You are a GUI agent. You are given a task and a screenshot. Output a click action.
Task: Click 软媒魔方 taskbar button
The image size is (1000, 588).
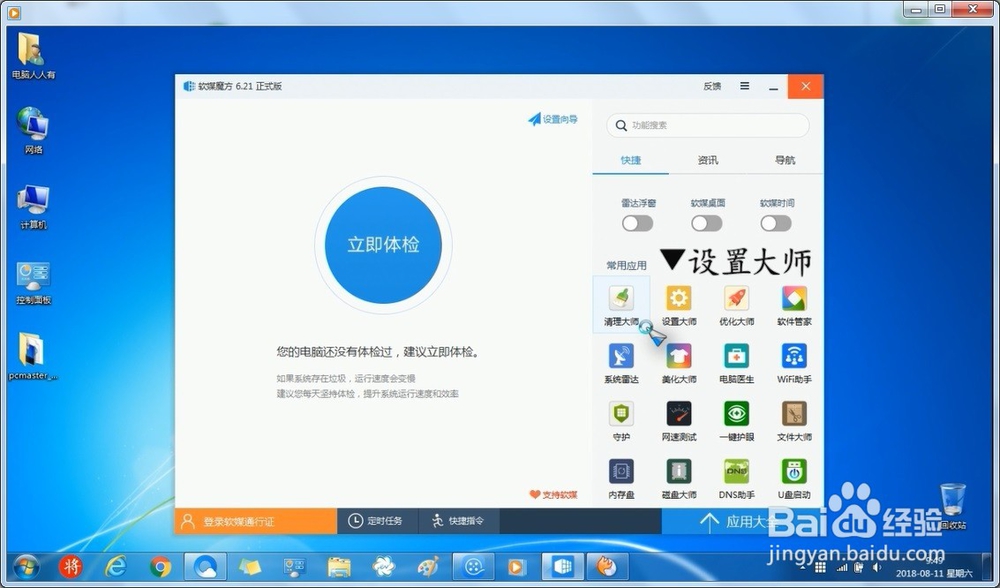tap(562, 566)
